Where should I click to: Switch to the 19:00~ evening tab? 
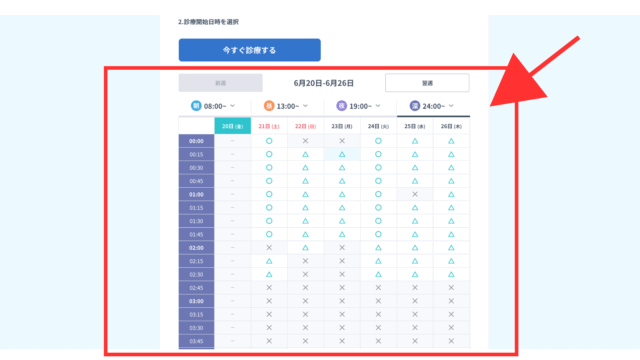tap(358, 106)
